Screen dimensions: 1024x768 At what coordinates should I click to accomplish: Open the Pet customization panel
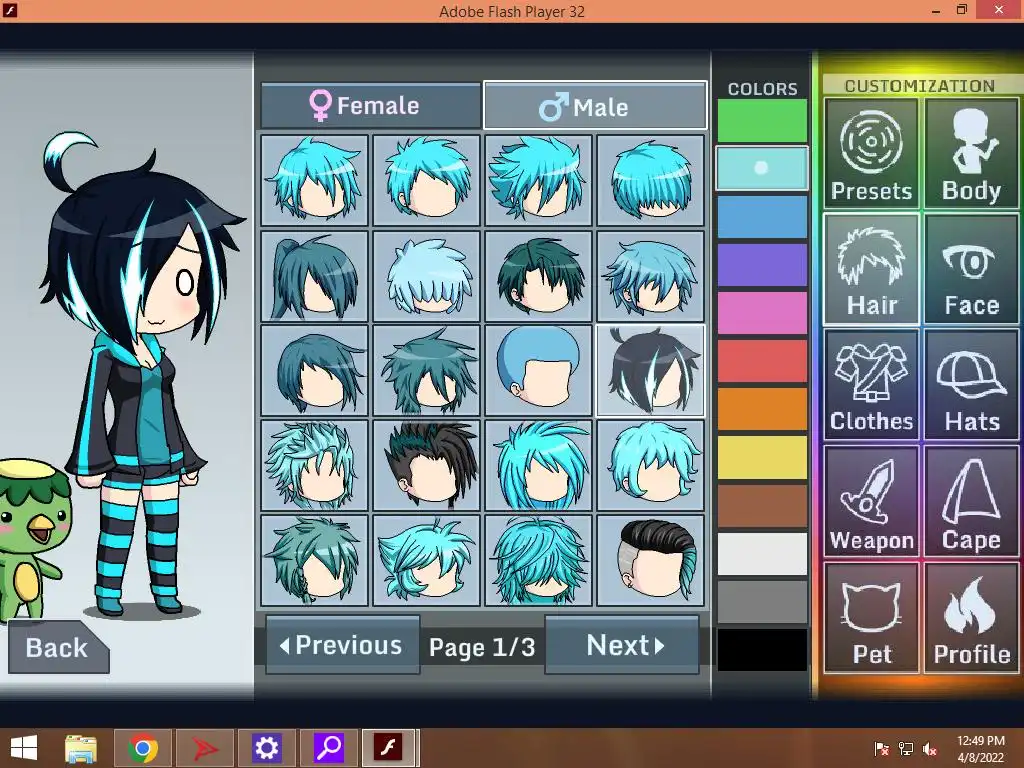tap(871, 618)
